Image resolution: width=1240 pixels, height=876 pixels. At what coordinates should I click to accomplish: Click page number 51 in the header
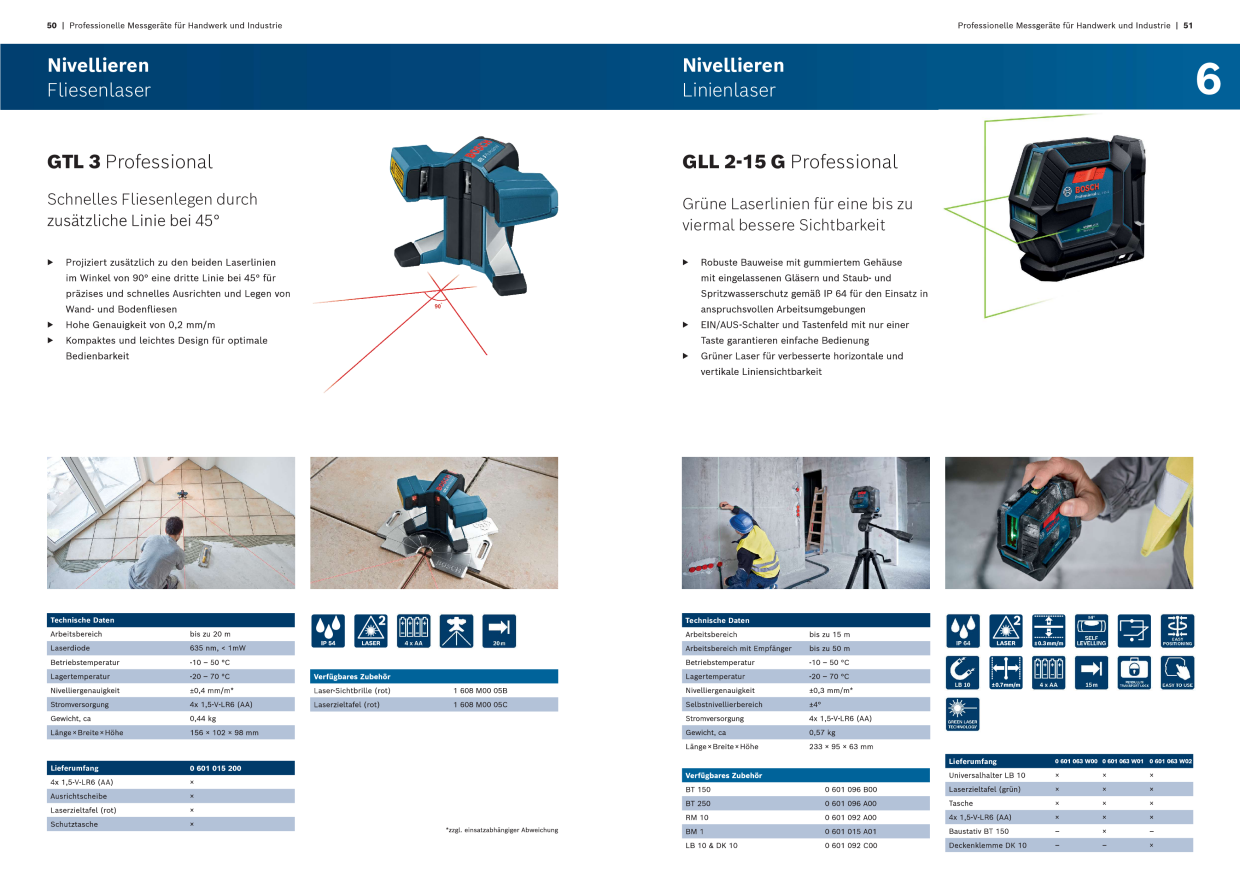(1188, 25)
